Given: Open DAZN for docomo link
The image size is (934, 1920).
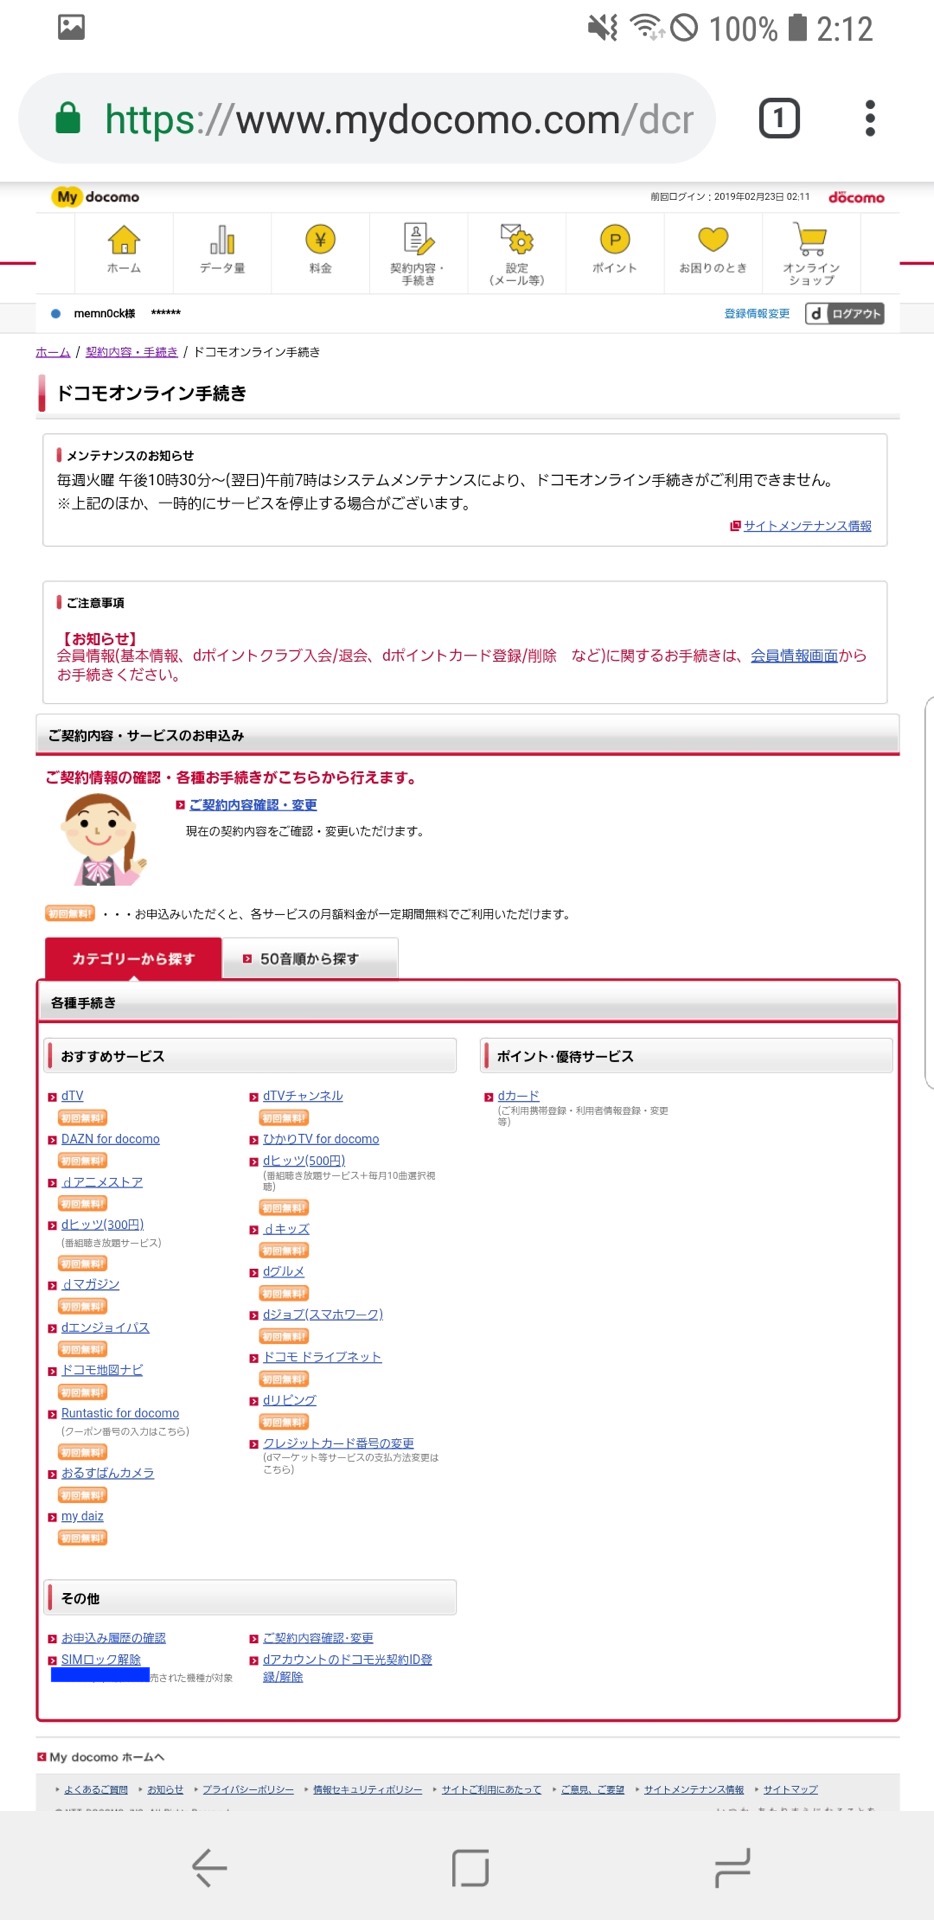Looking at the screenshot, I should coord(110,1139).
